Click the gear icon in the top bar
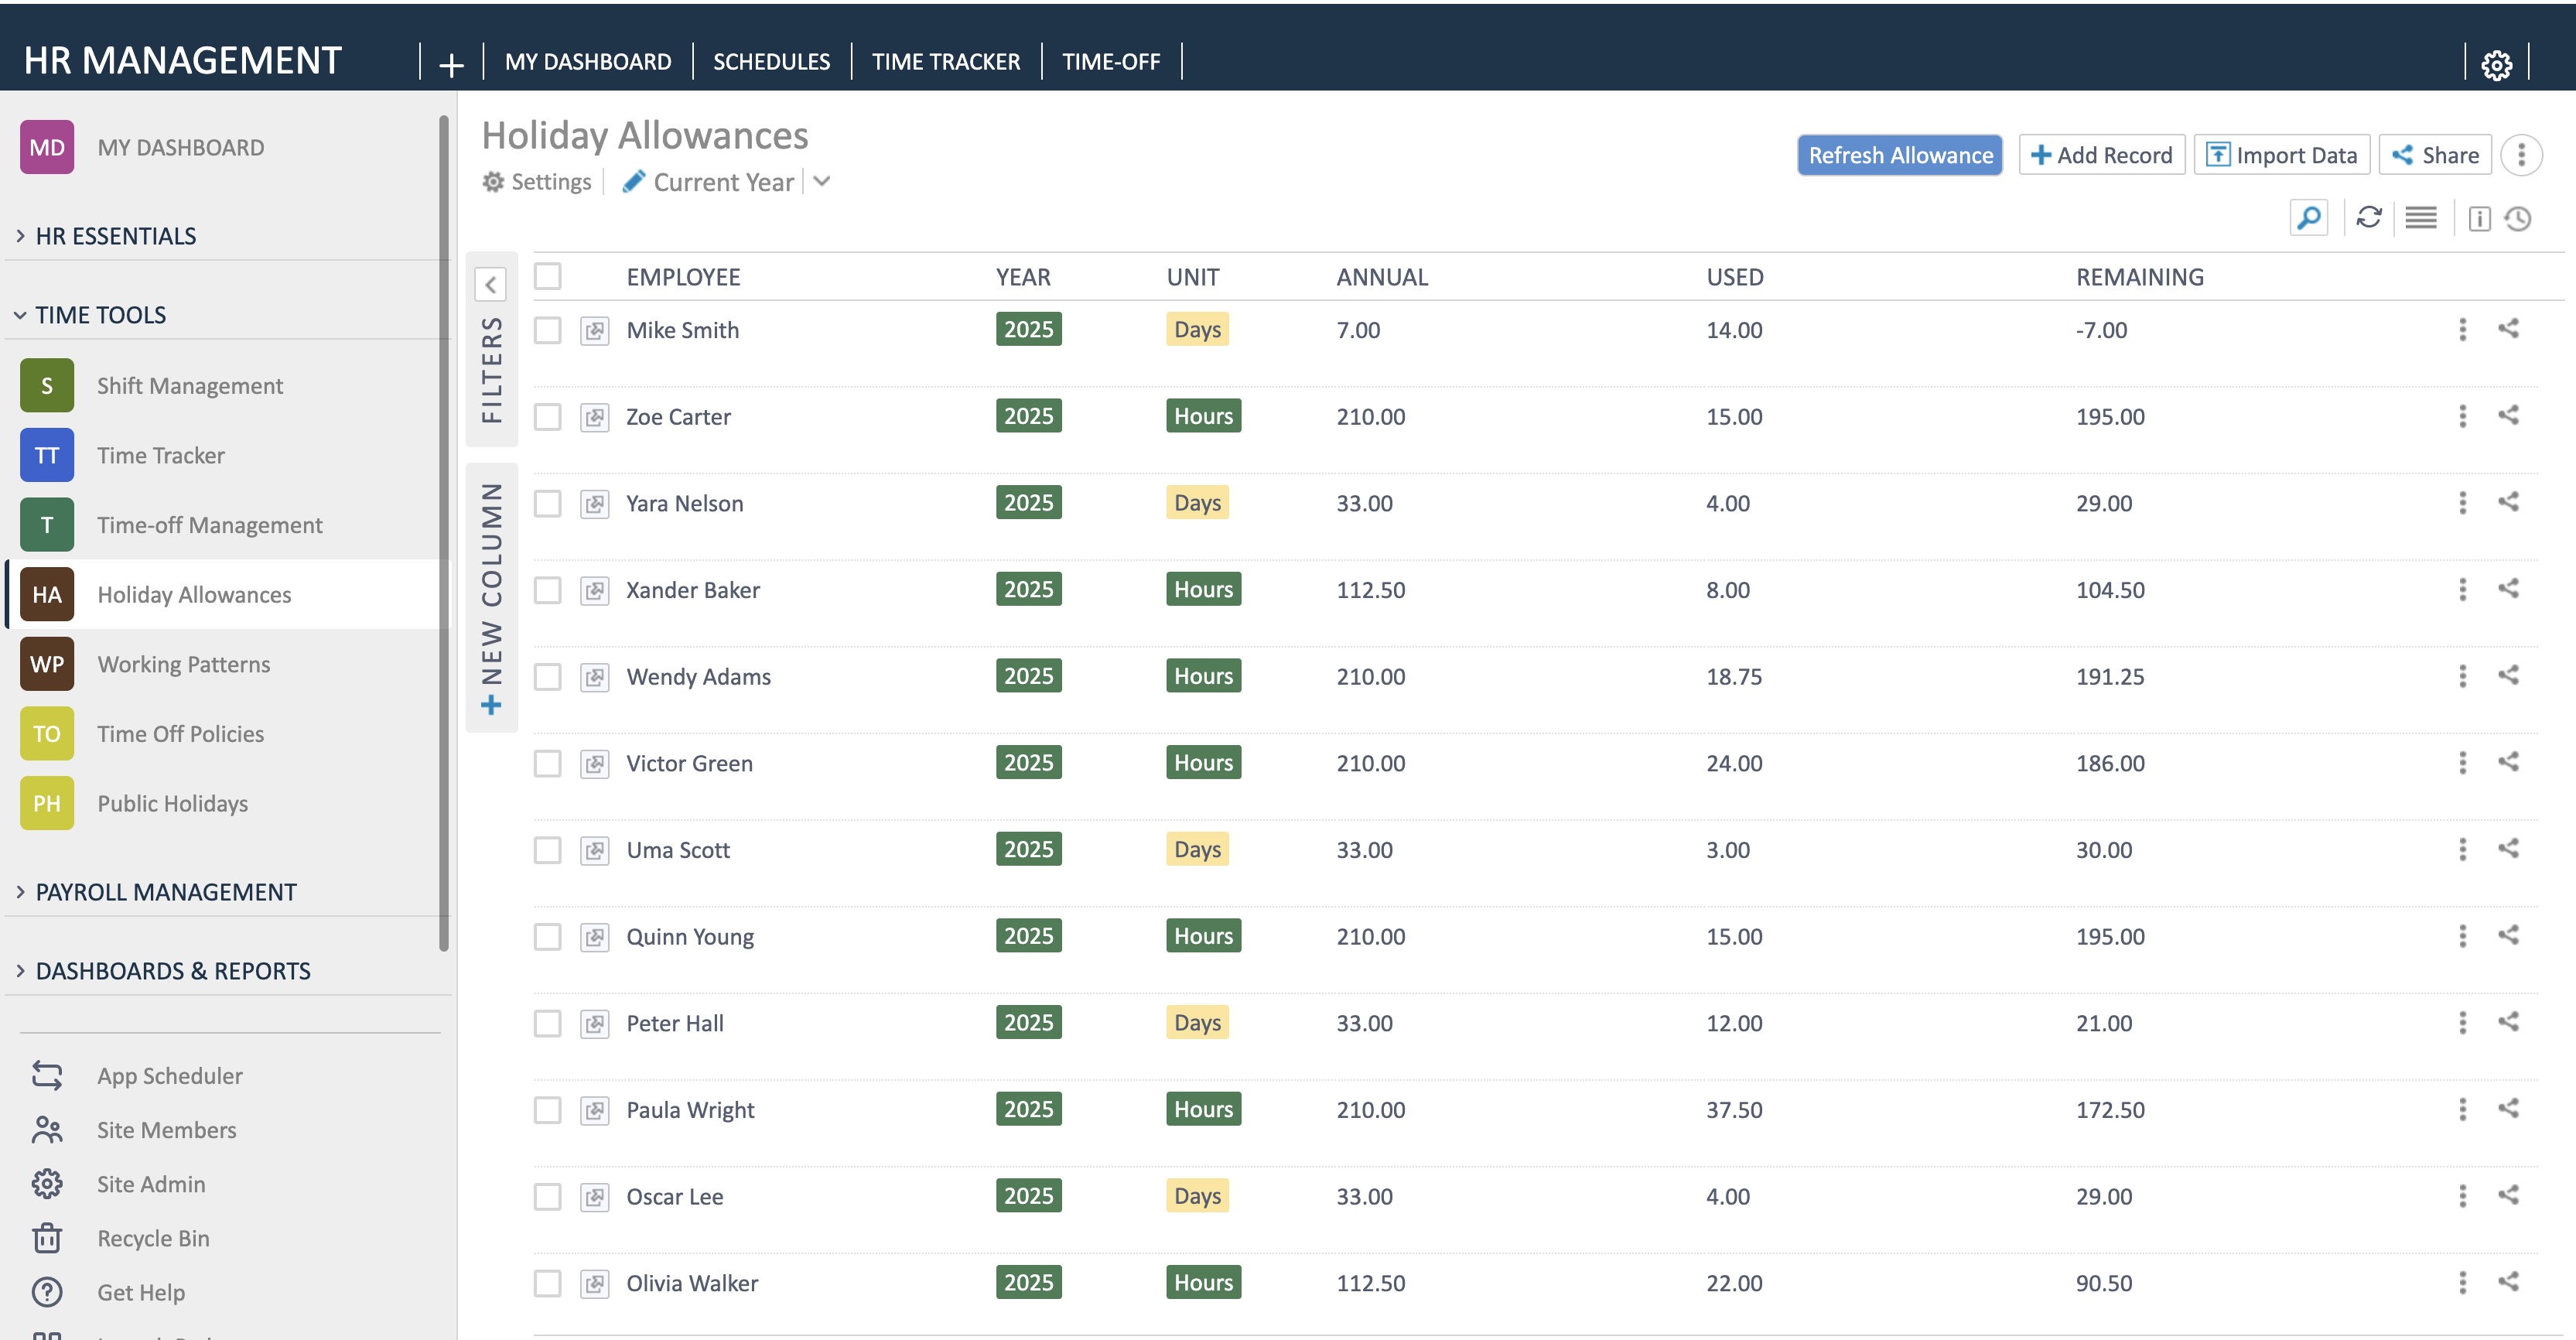Viewport: 2576px width, 1340px height. click(2496, 65)
